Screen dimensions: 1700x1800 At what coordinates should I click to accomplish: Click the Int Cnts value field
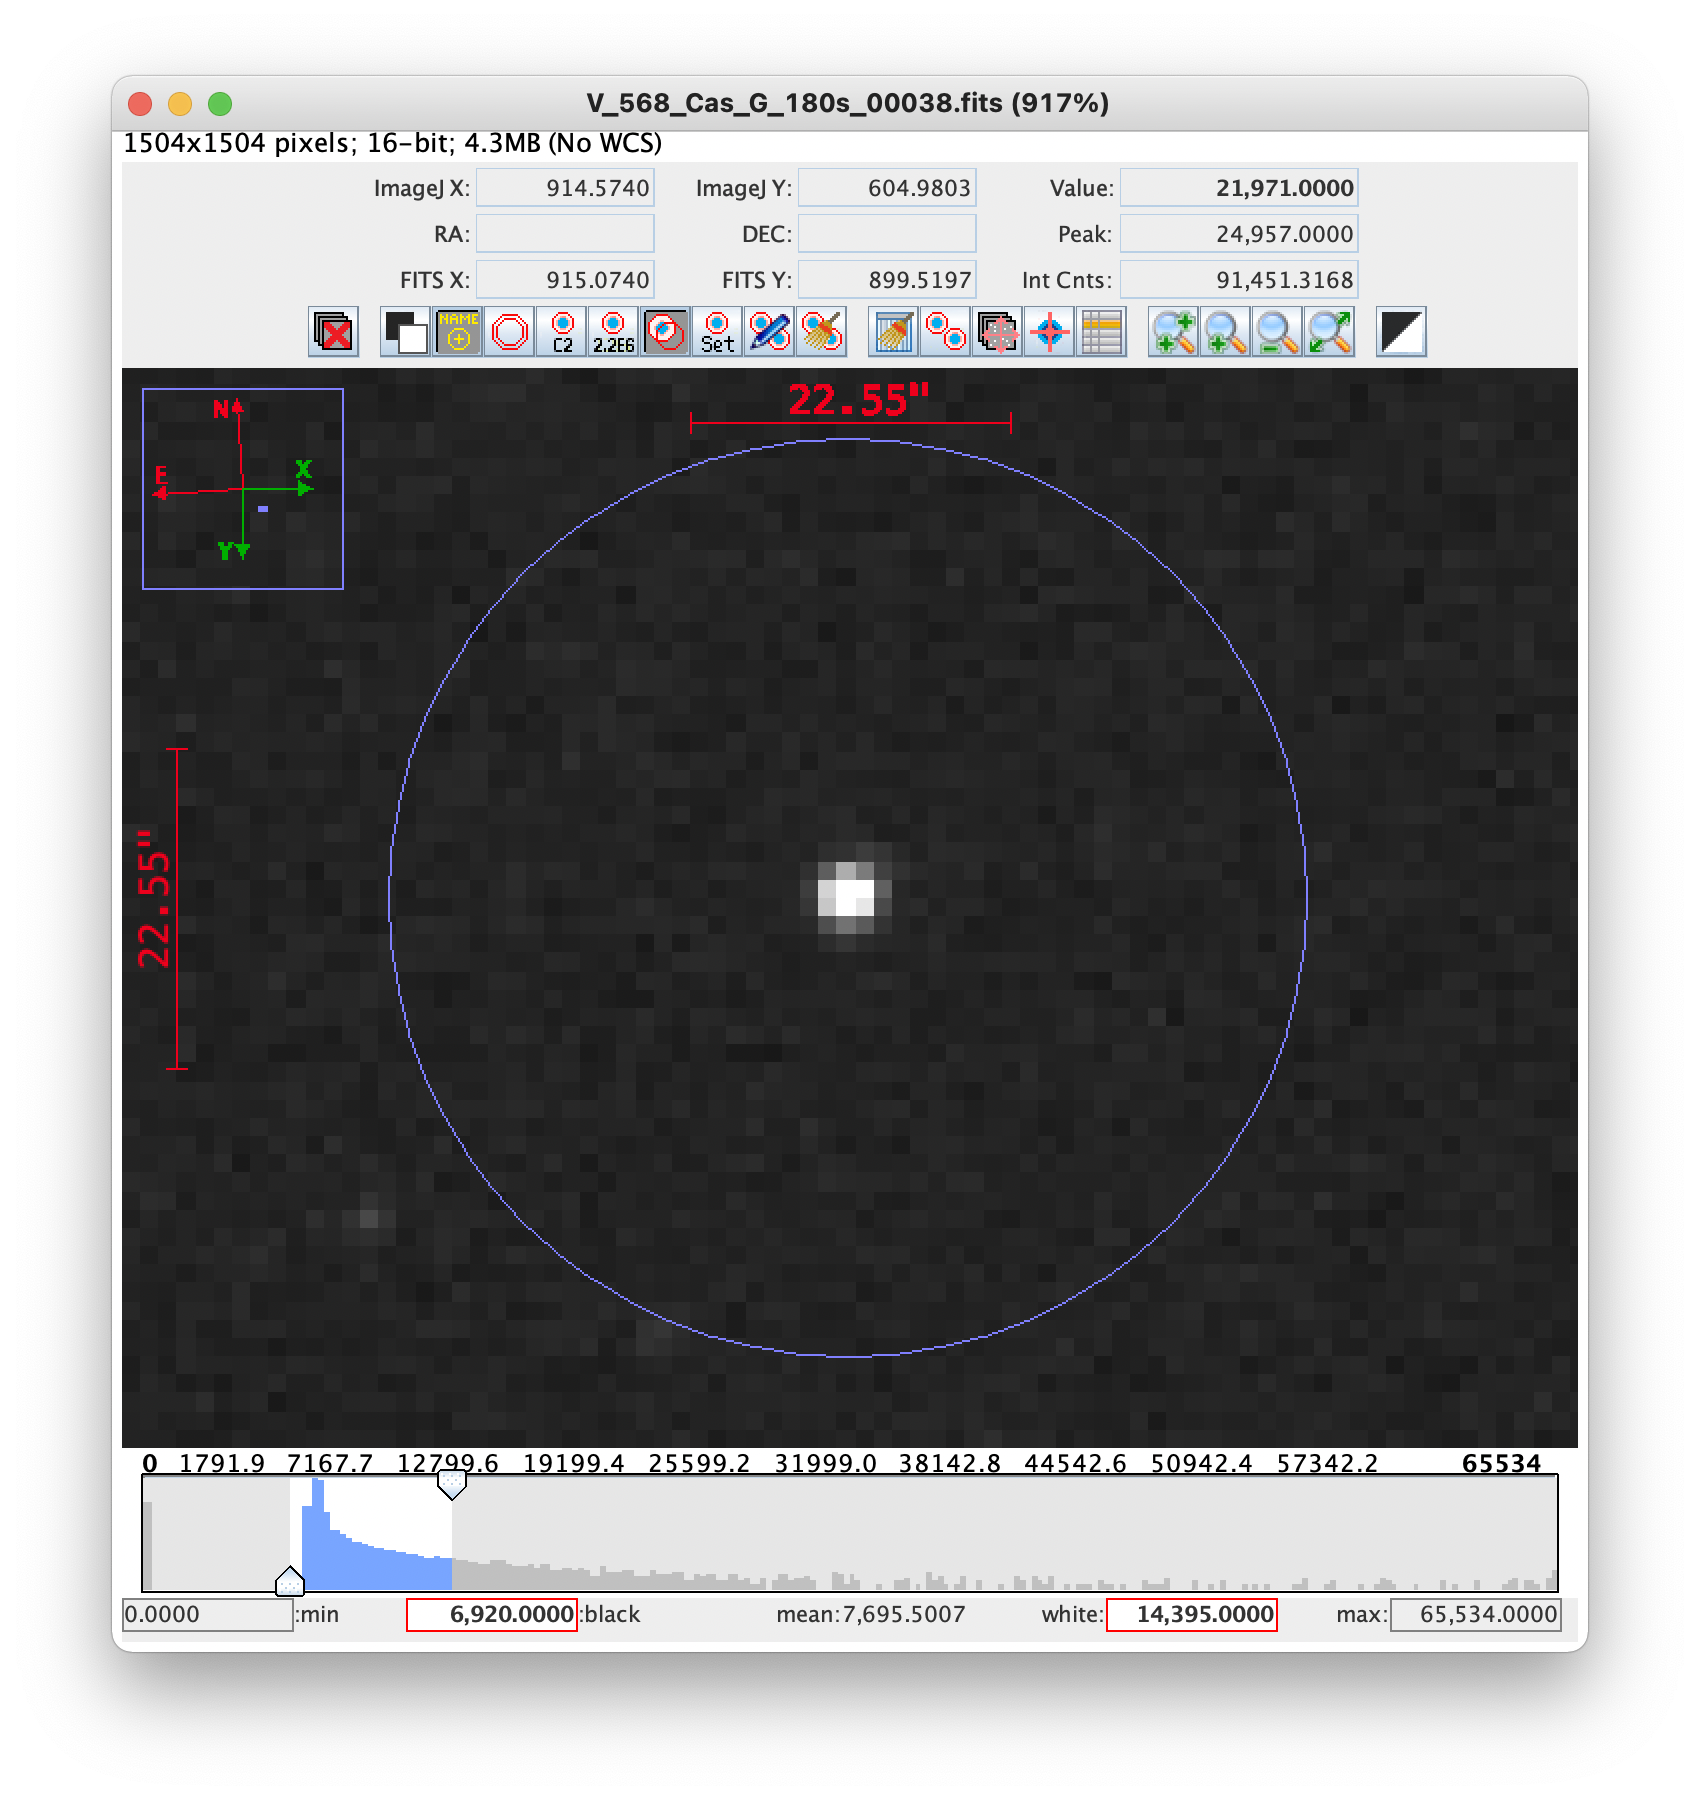tap(1239, 280)
